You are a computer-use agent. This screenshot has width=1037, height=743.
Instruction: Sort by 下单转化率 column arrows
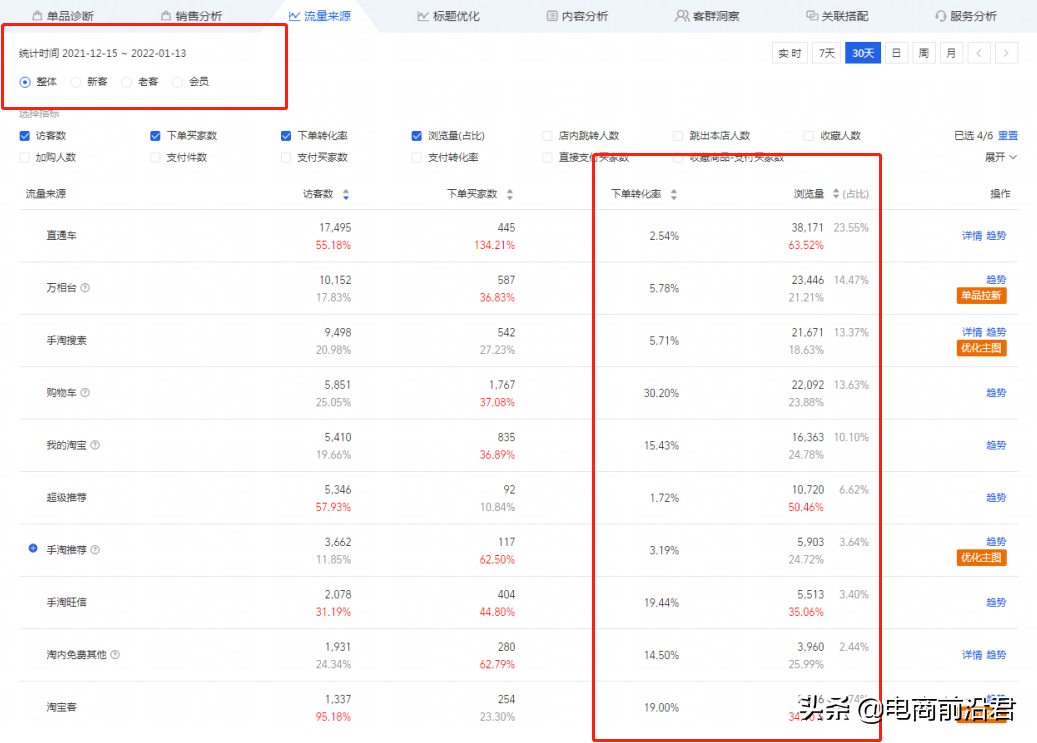674,195
